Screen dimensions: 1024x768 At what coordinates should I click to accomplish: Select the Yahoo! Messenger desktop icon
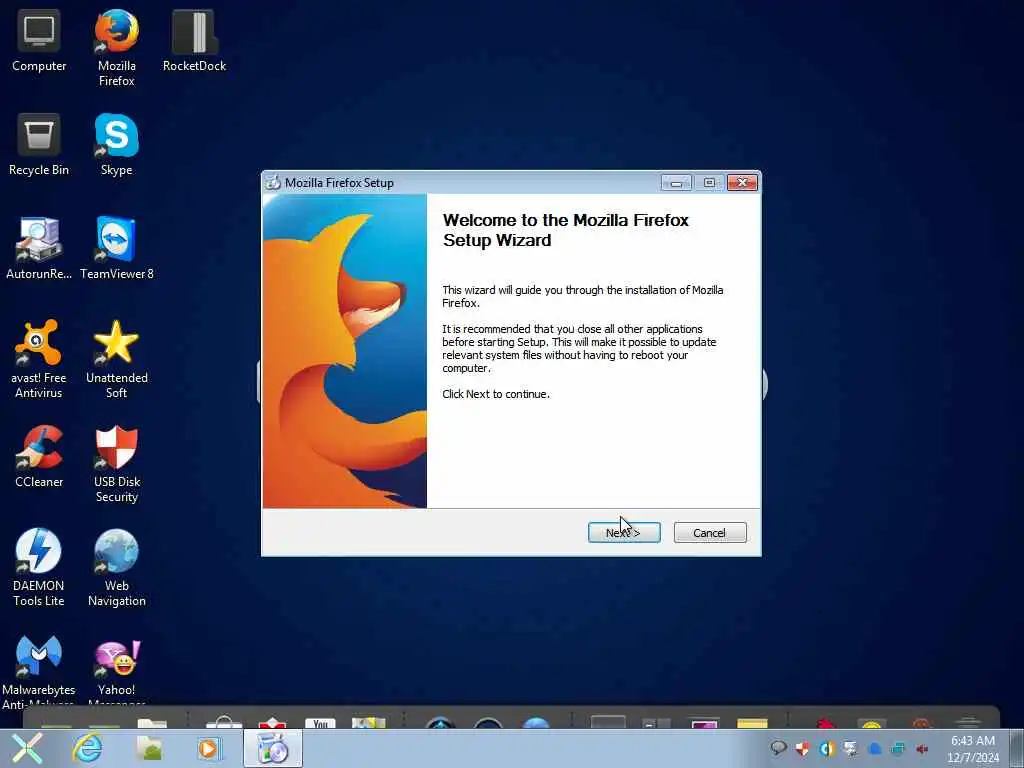point(116,671)
